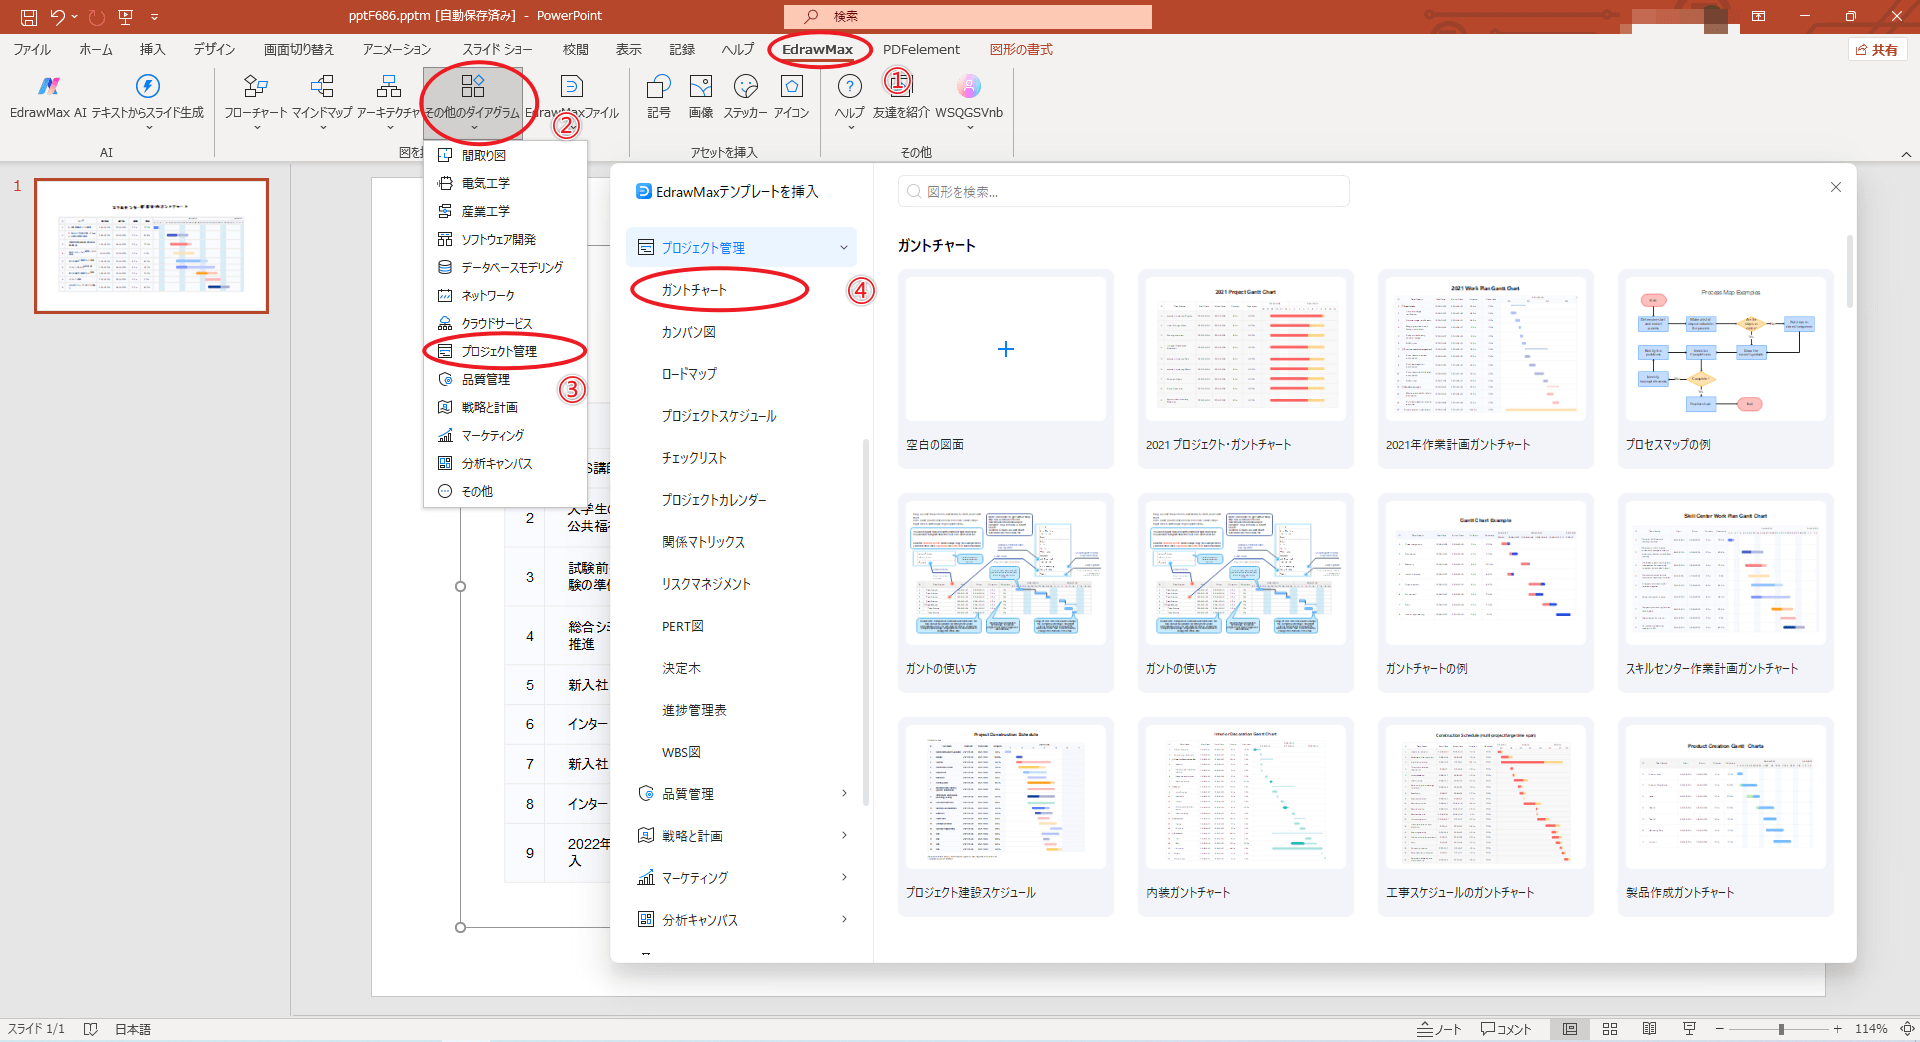Viewport: 1920px width, 1042px height.
Task: Adjust the zoom slider handle
Action: coord(1781,1029)
